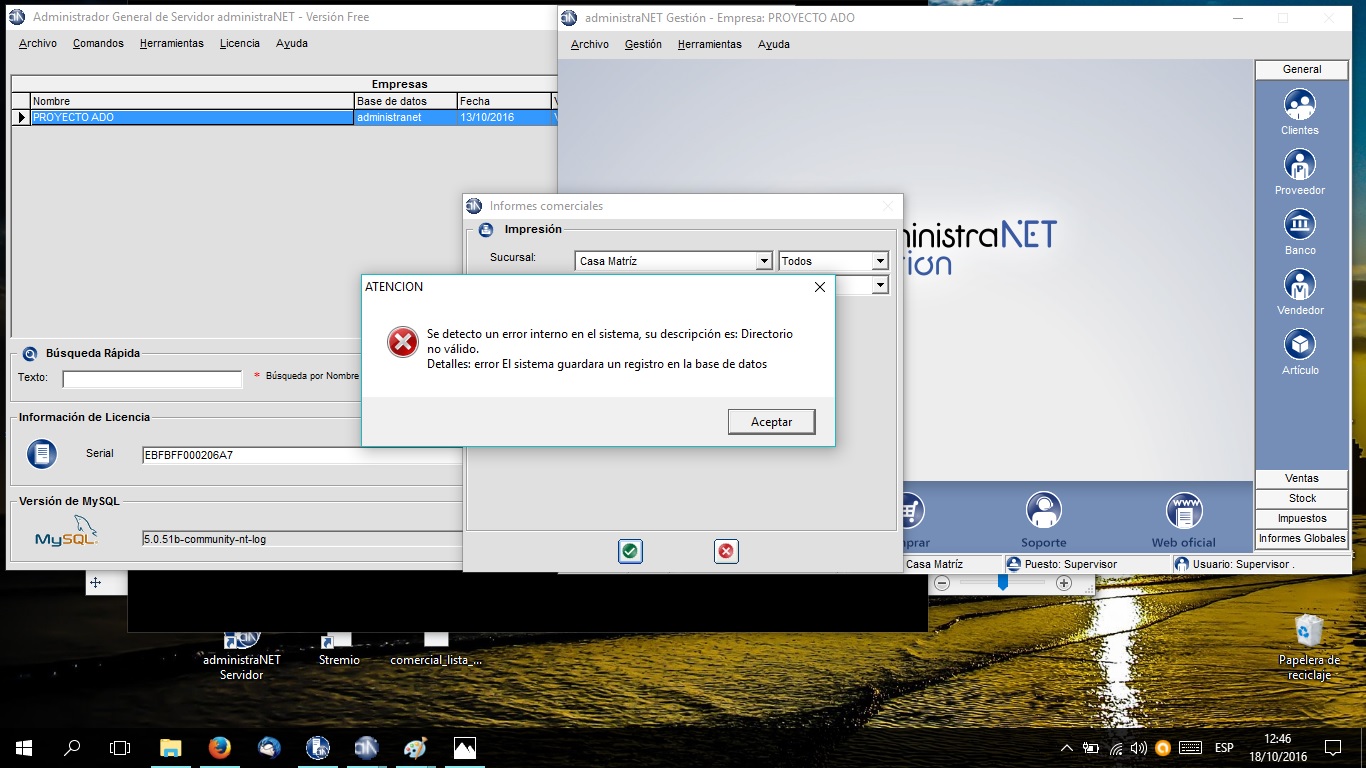The height and width of the screenshot is (768, 1366).
Task: Click the Búsqueda Rápida magnifier icon
Action: (29, 353)
